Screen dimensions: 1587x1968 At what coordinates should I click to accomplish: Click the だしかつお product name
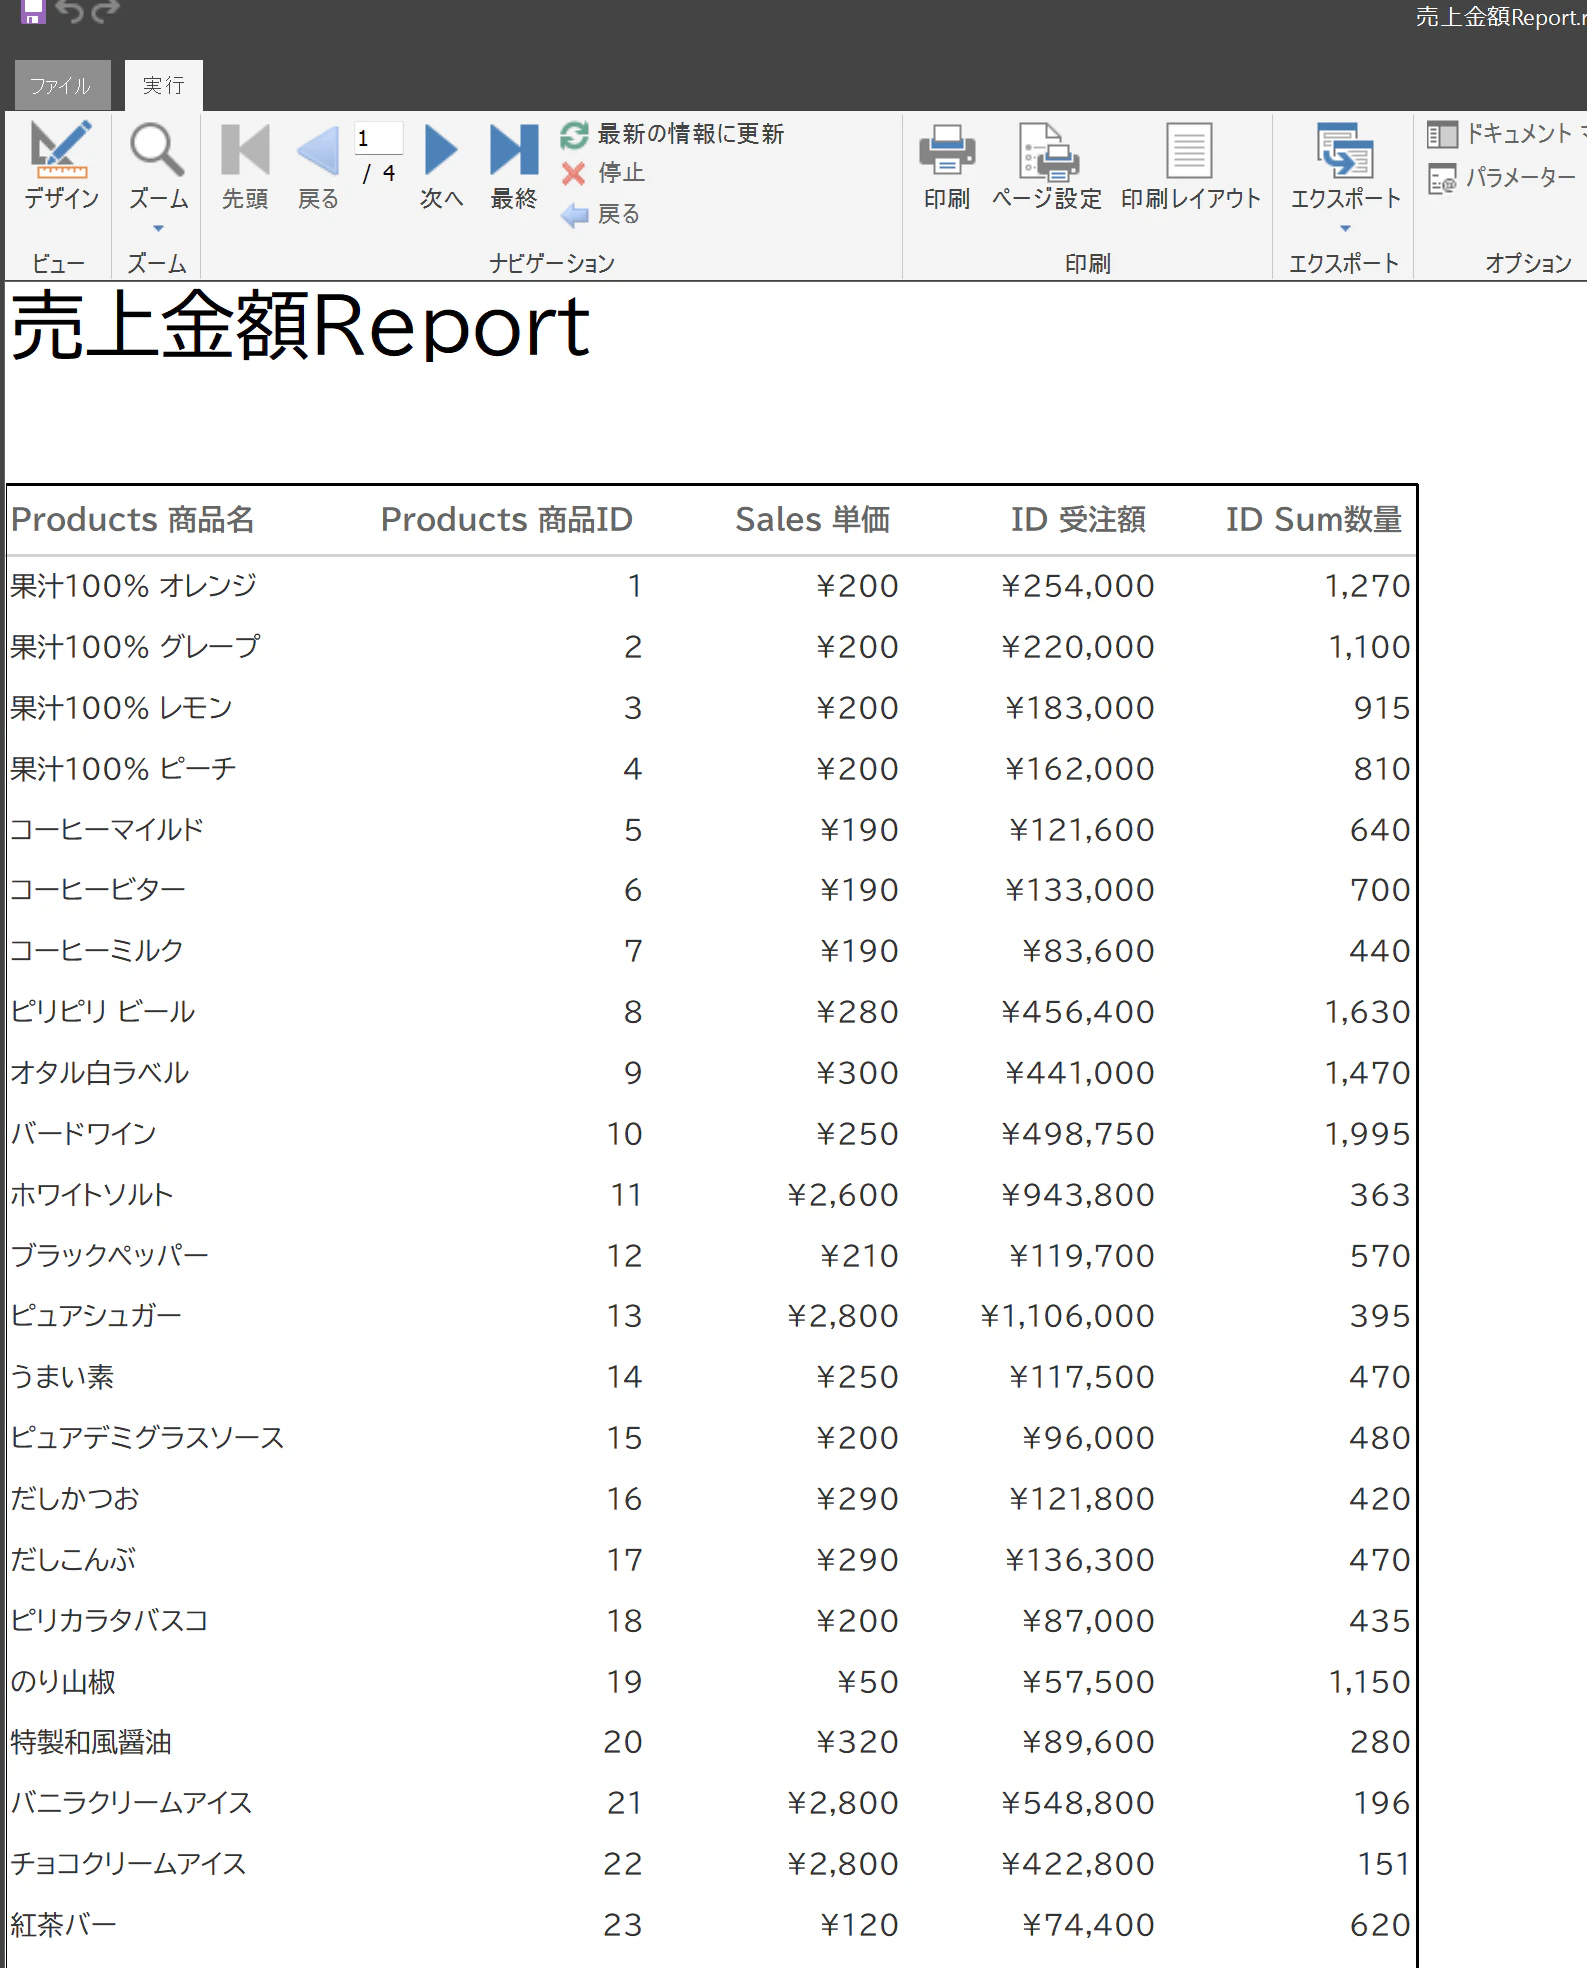pyautogui.click(x=75, y=1499)
